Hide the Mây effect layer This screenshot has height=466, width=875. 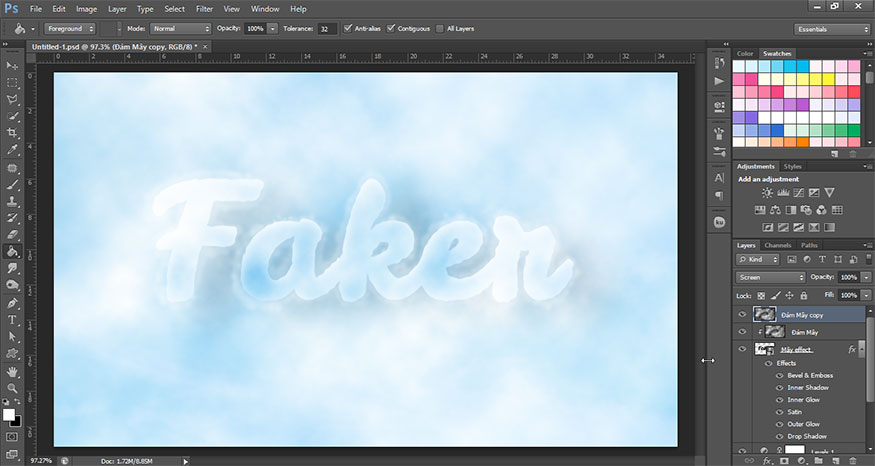point(742,349)
